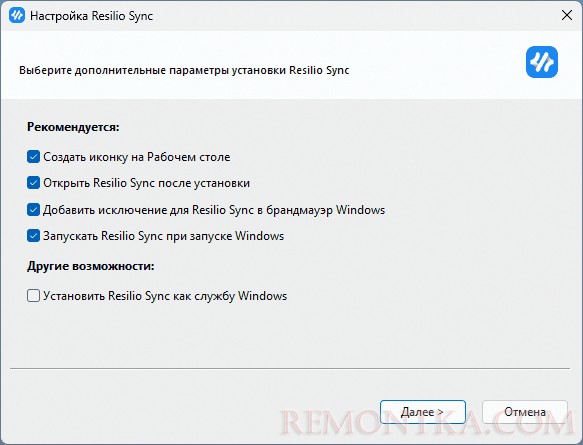Enable 'Установить Resilio Sync как службу Windows'
Screen dimensions: 583x445
point(33,296)
